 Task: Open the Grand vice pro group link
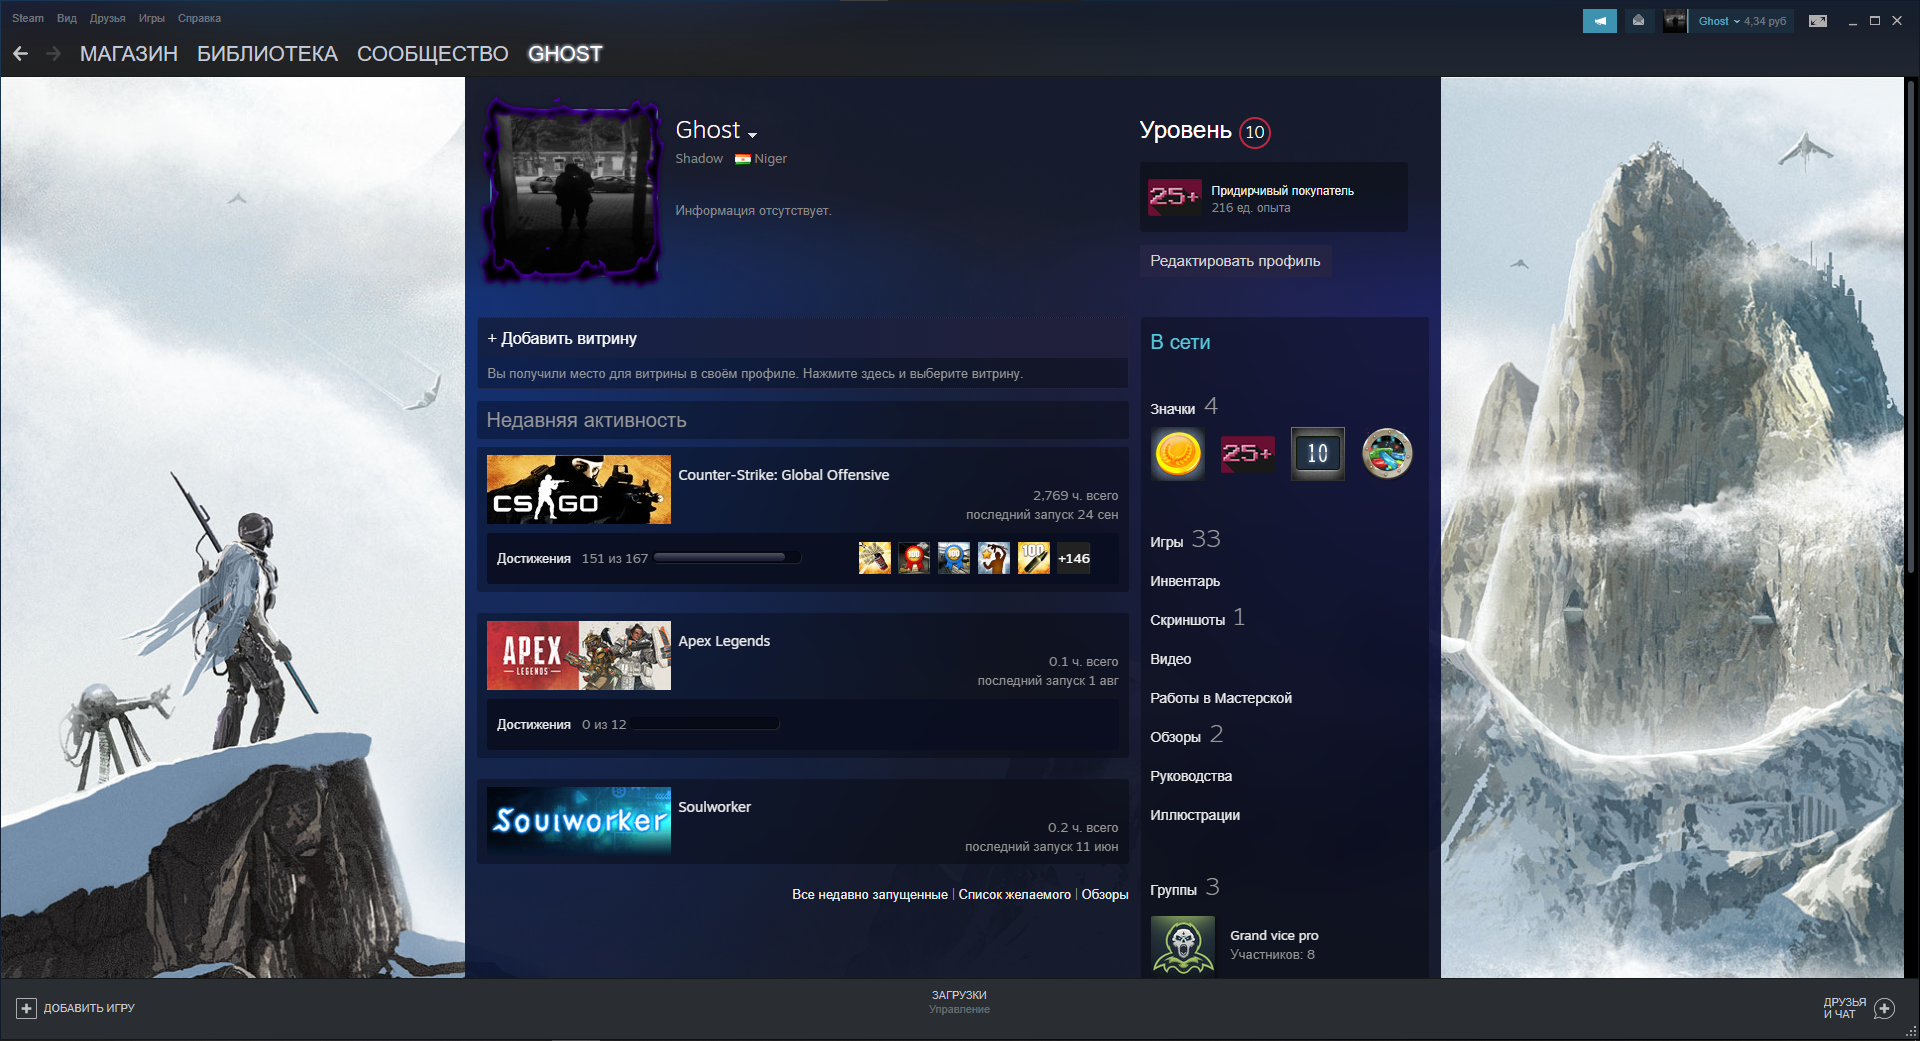point(1274,936)
